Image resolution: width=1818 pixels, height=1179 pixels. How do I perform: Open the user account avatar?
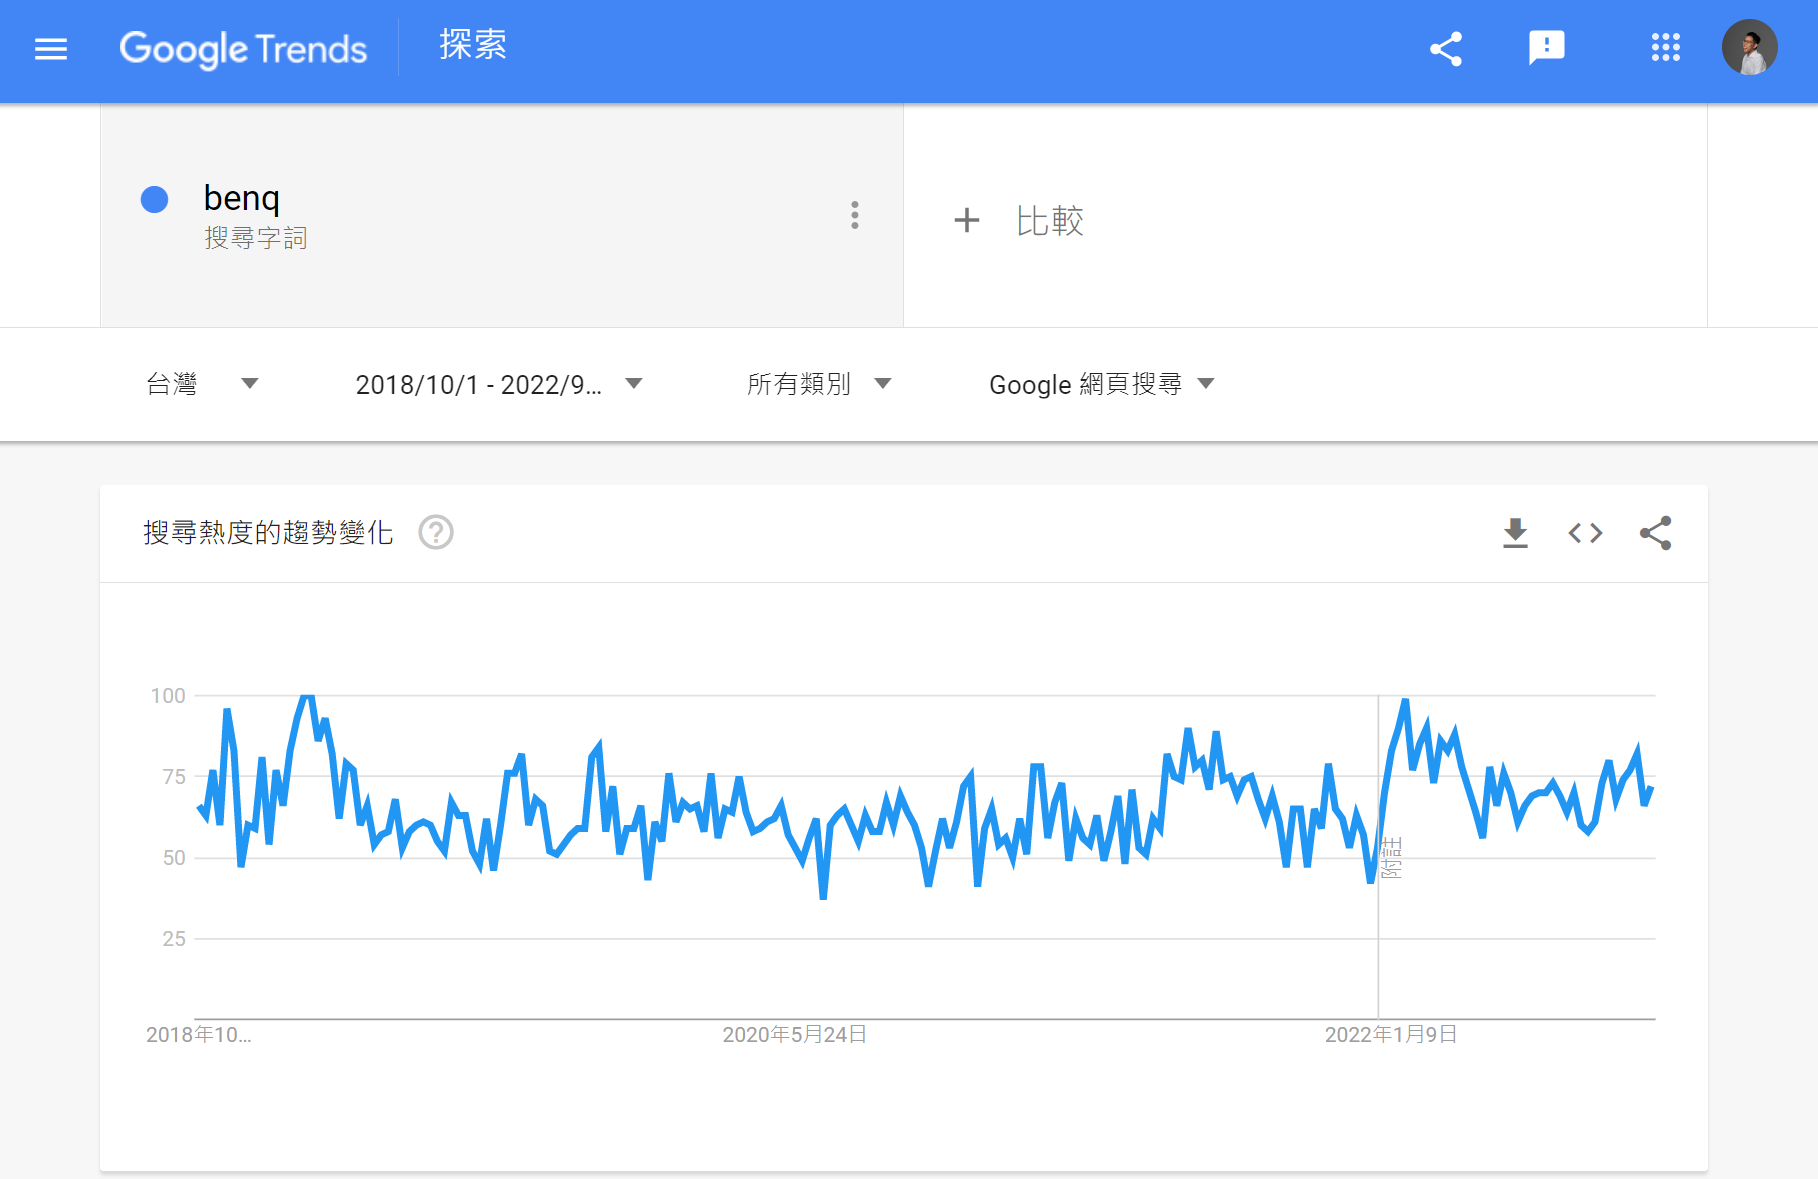[1749, 48]
